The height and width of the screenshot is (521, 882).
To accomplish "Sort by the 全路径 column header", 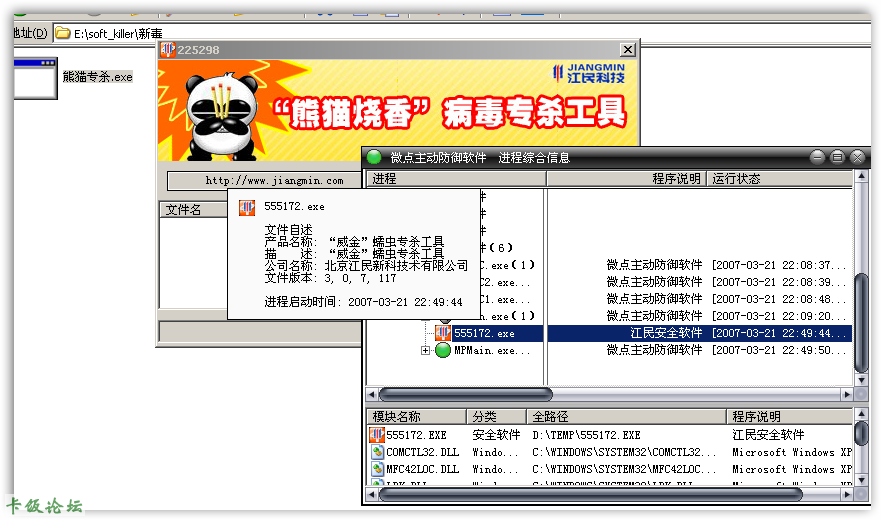I will (626, 417).
